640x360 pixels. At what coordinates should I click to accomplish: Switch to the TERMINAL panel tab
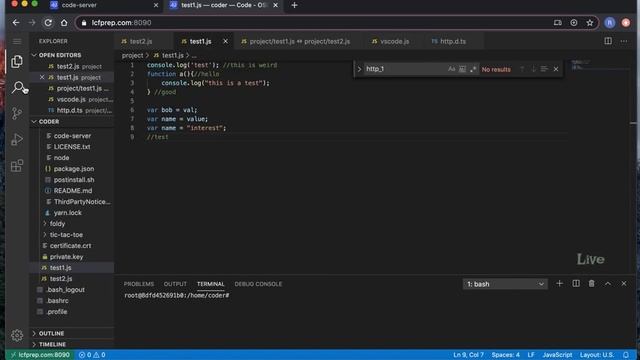pyautogui.click(x=211, y=284)
